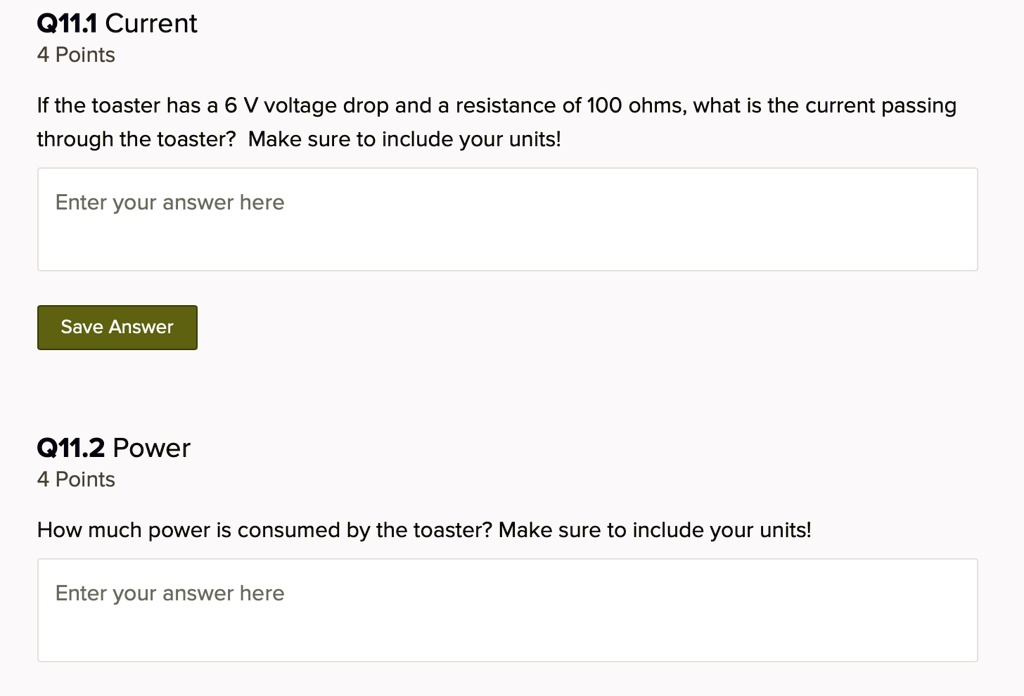The width and height of the screenshot is (1024, 696).
Task: Click the question text about power consumed
Action: 424,530
